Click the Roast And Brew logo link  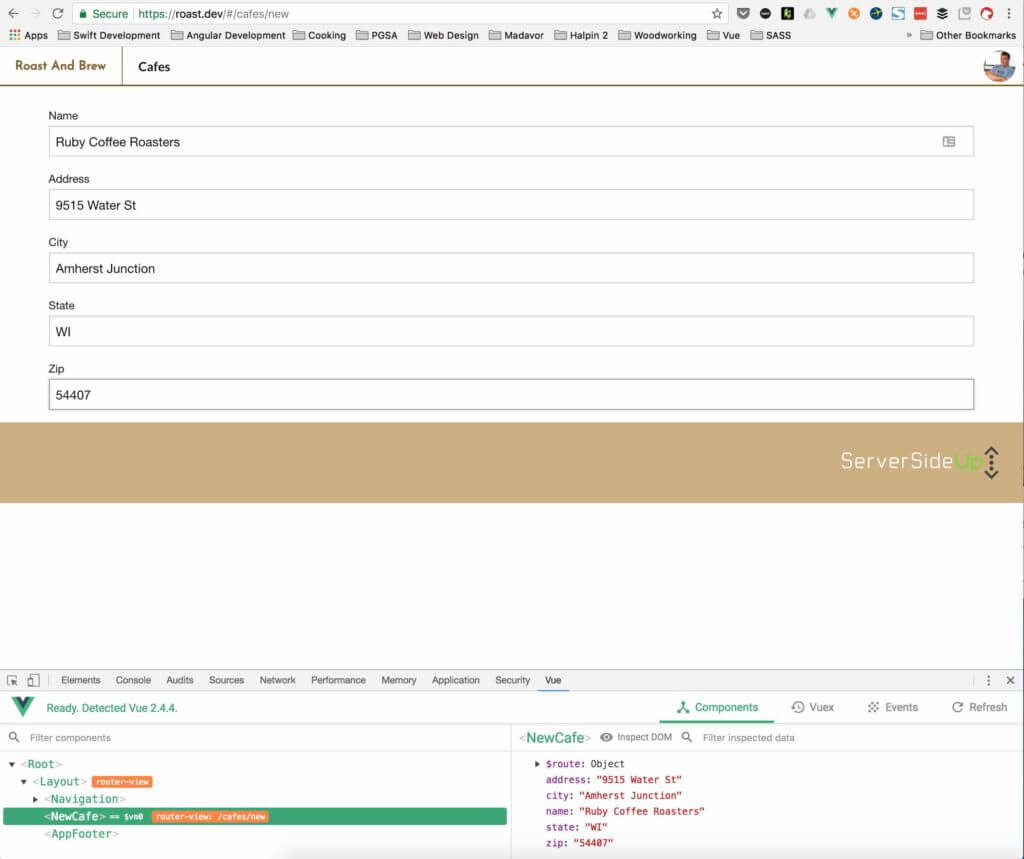(61, 65)
